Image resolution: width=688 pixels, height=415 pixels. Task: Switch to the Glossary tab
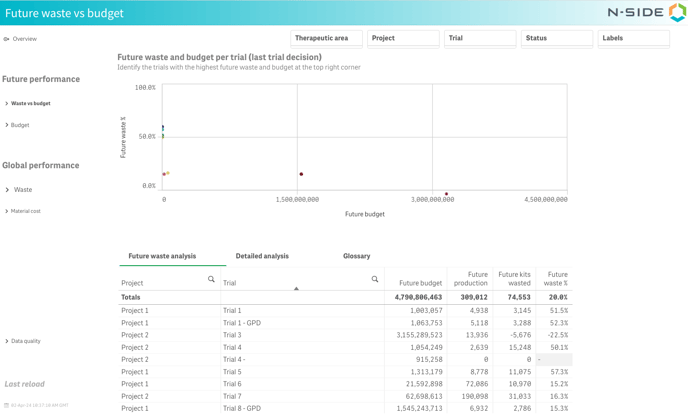click(356, 256)
